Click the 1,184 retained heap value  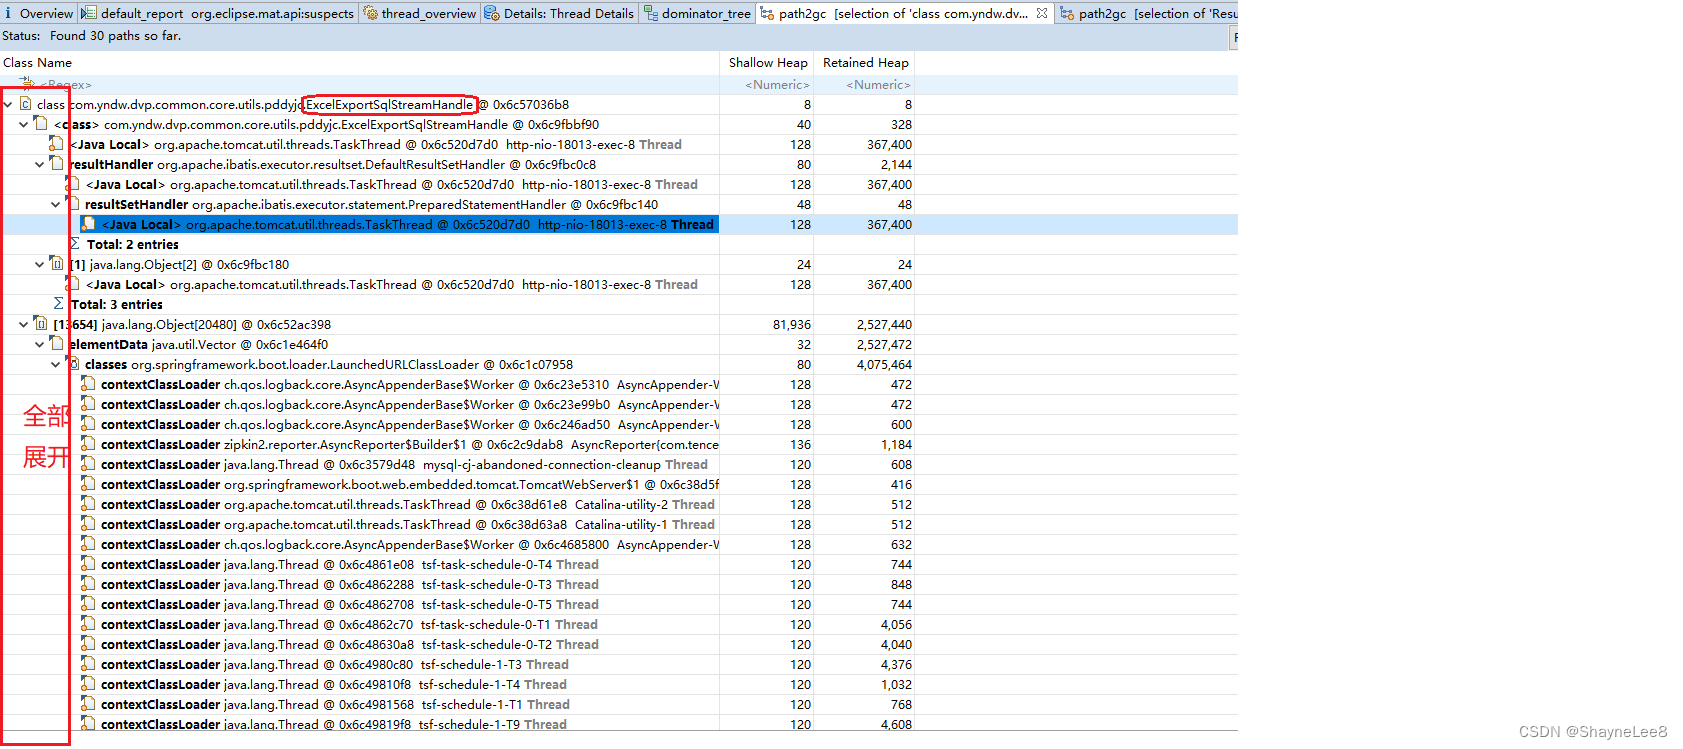click(x=896, y=445)
